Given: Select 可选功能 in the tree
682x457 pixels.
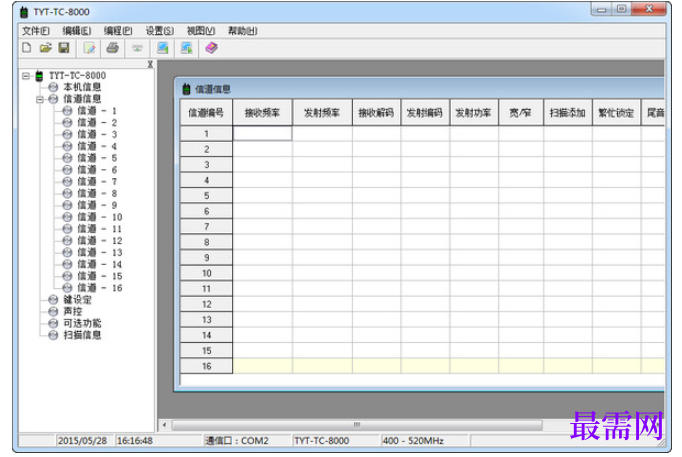Looking at the screenshot, I should 82,323.
